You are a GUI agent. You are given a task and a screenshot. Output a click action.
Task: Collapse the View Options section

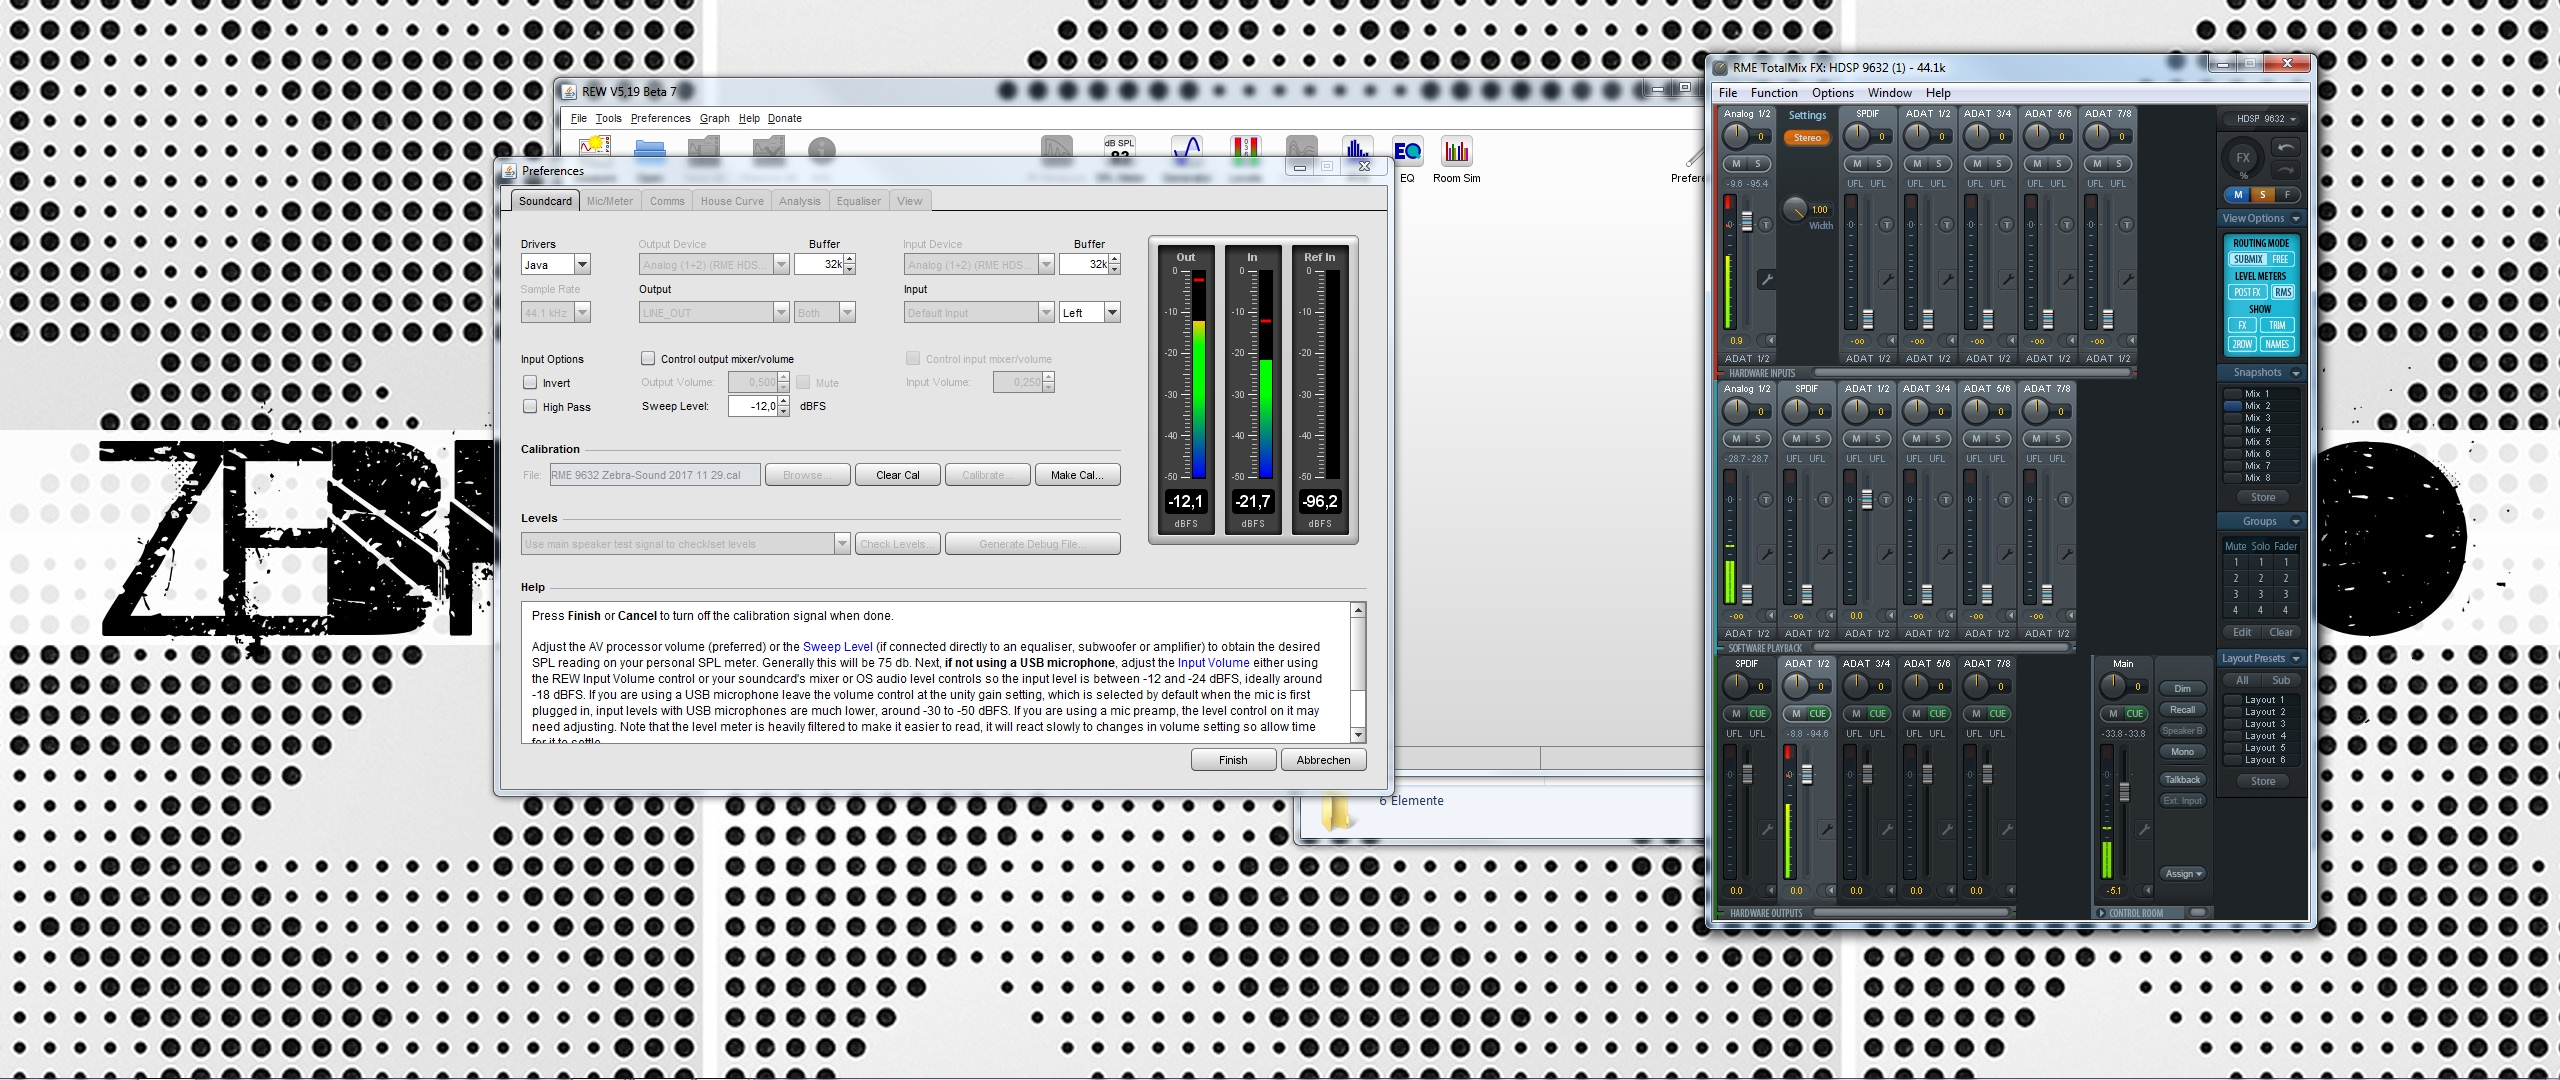tap(2296, 219)
